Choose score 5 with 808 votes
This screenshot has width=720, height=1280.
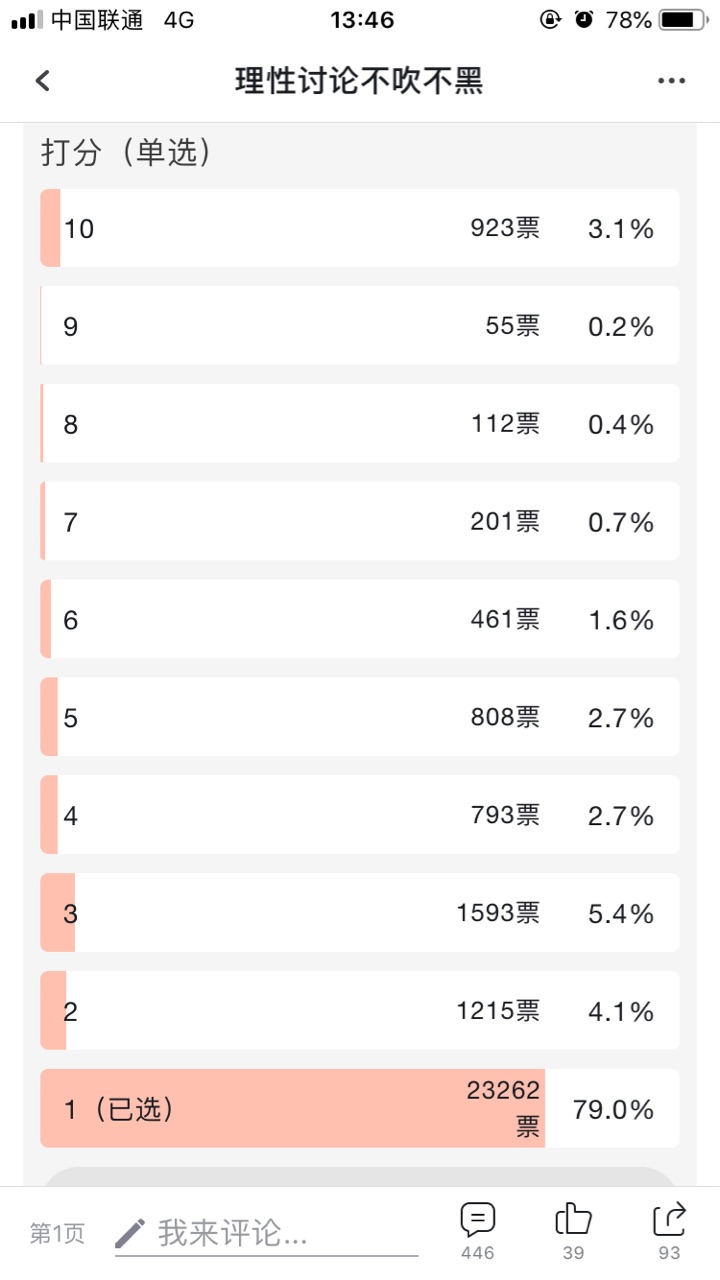click(360, 718)
